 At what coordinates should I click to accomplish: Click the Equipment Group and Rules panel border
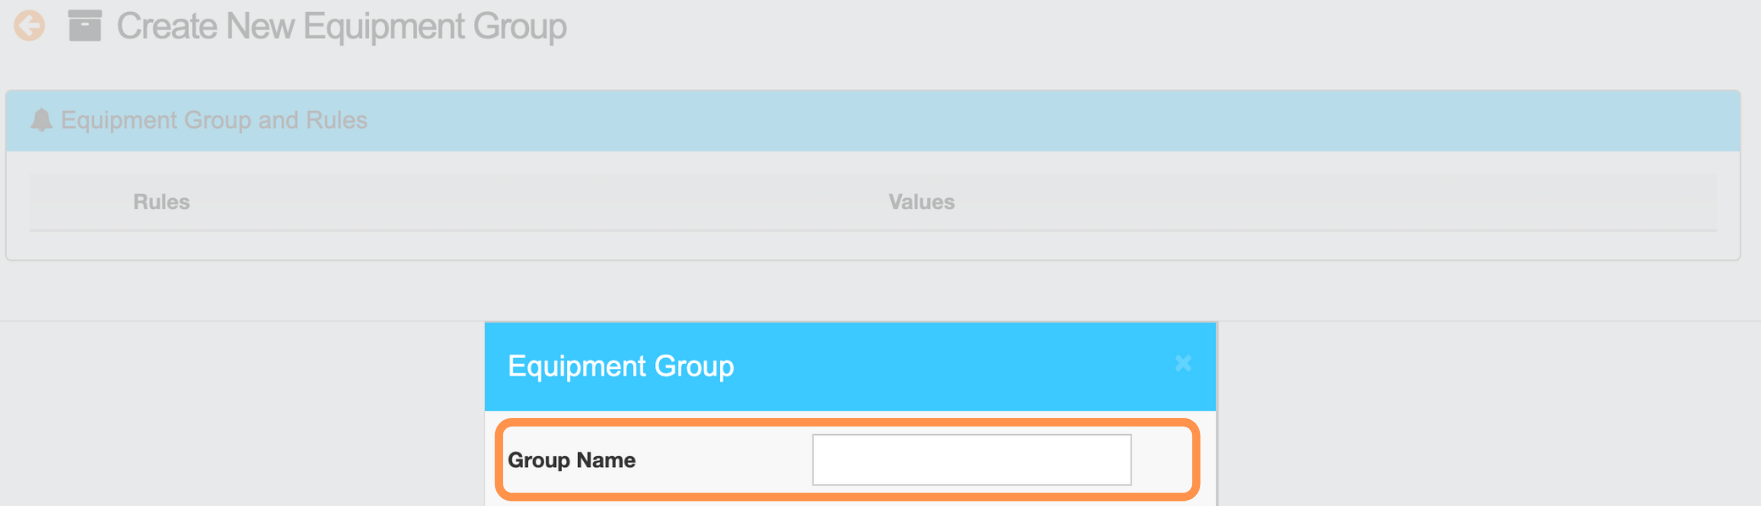[x=872, y=260]
